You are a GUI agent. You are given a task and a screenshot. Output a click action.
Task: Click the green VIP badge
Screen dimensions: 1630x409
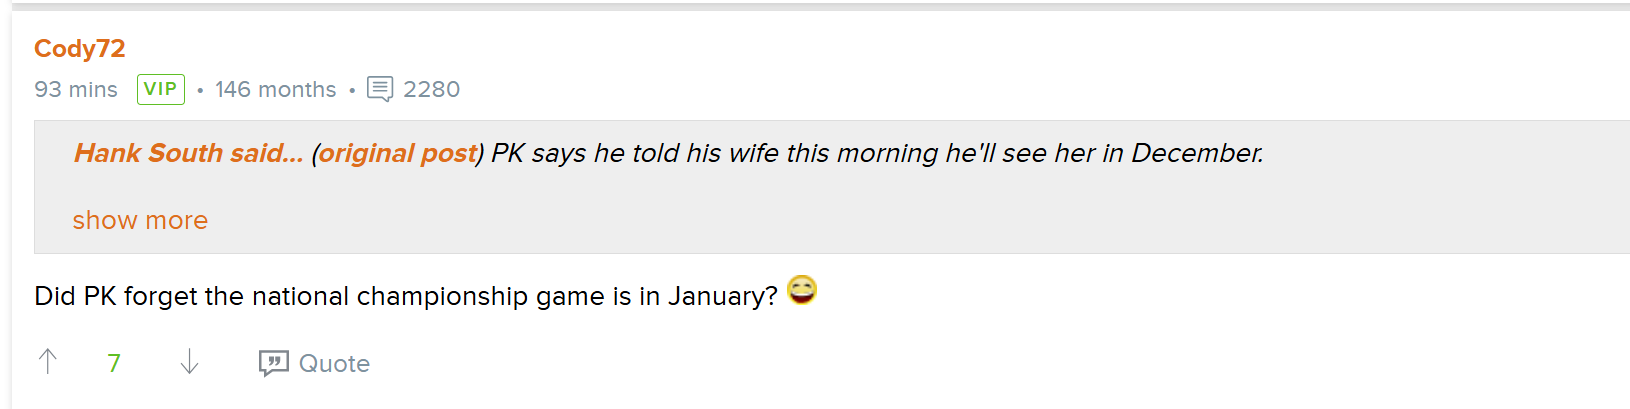click(161, 89)
